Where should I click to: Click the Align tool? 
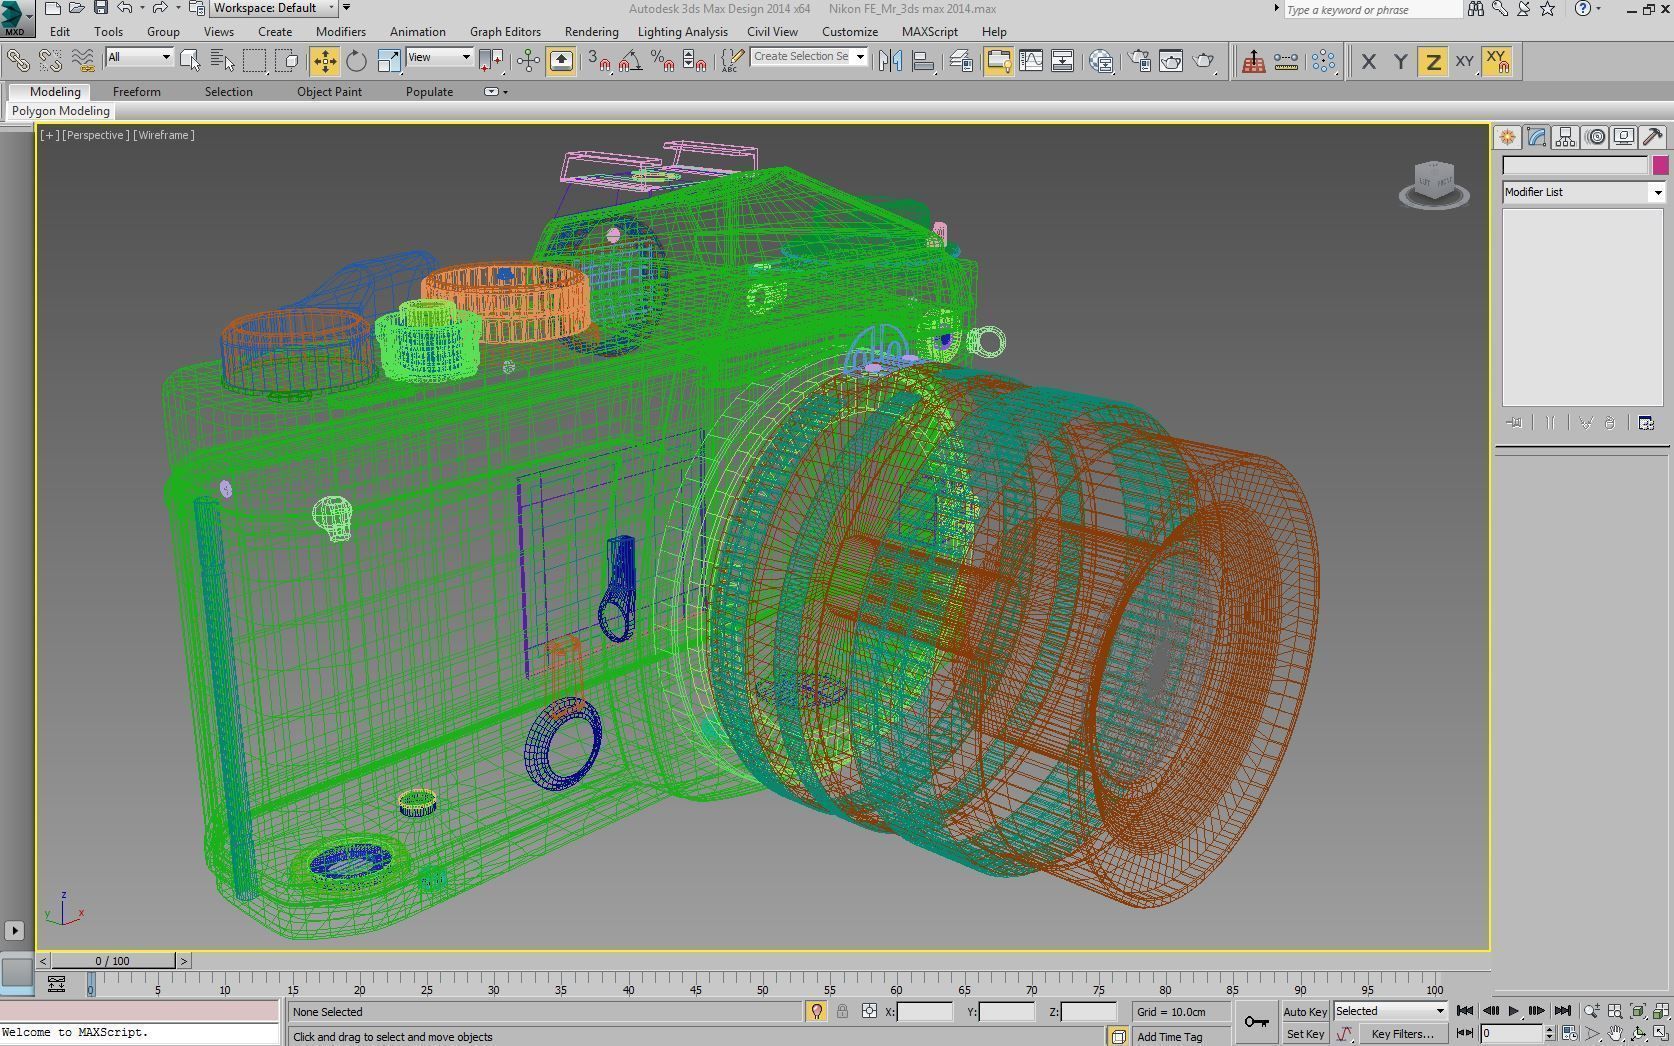tap(924, 61)
